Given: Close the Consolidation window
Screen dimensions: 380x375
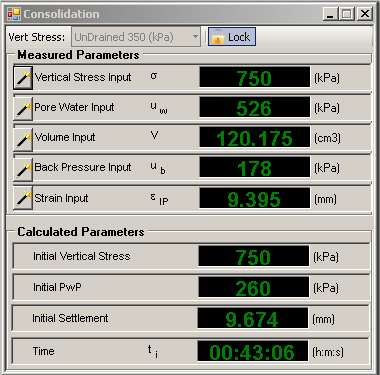Looking at the screenshot, I should pyautogui.click(x=365, y=14).
